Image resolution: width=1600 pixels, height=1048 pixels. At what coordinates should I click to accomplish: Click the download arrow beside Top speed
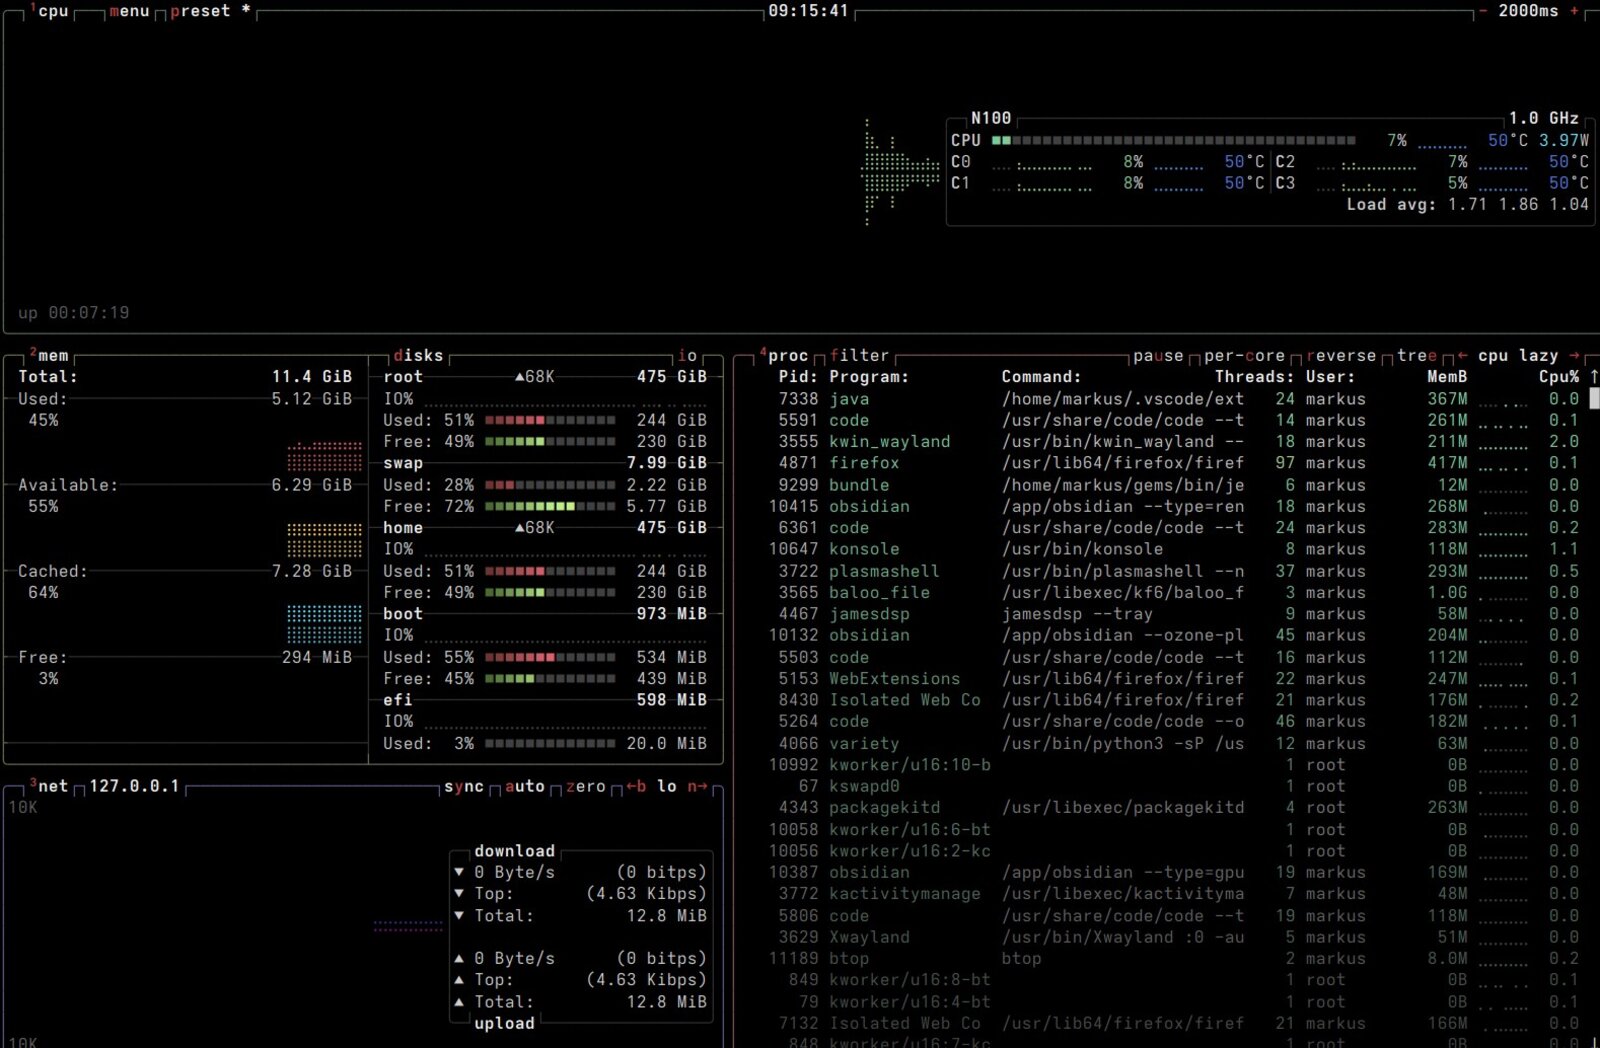(x=459, y=893)
